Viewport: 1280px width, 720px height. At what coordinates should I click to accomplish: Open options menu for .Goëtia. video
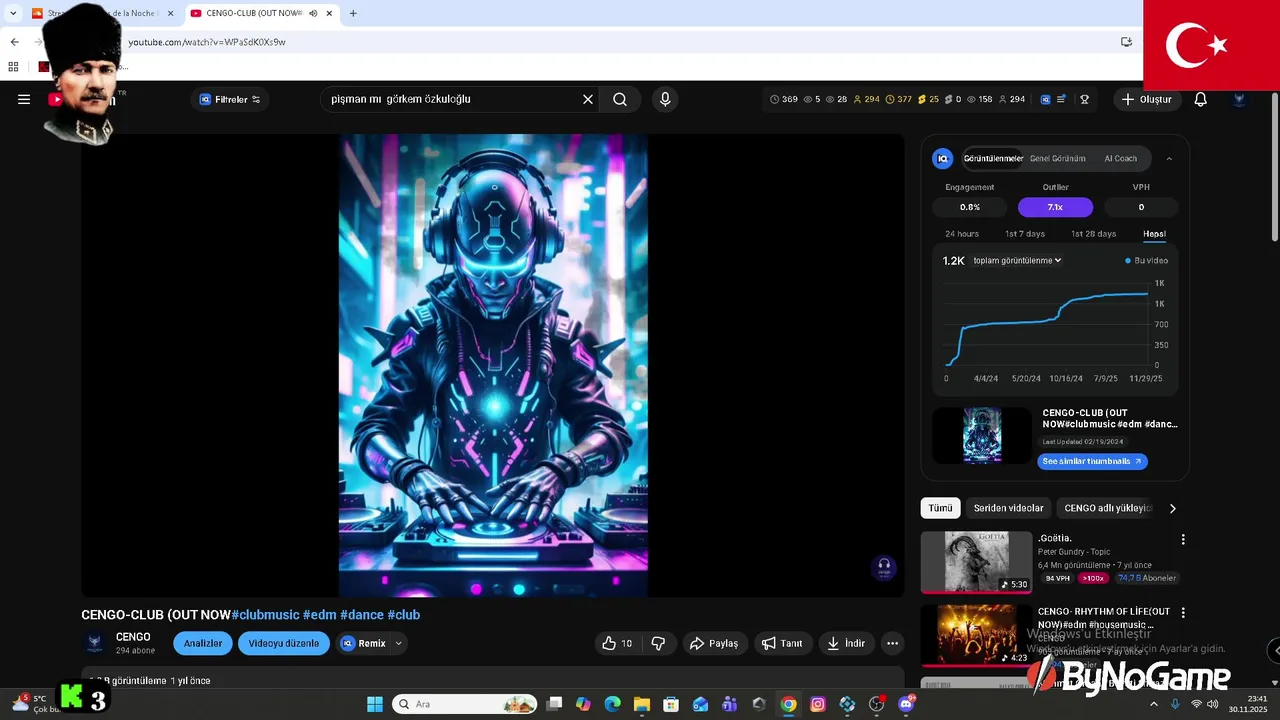(x=1183, y=539)
